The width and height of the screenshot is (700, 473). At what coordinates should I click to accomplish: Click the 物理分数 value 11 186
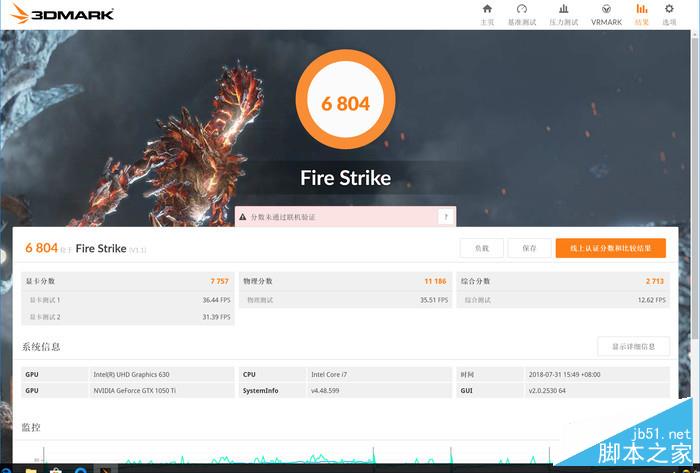click(x=435, y=281)
